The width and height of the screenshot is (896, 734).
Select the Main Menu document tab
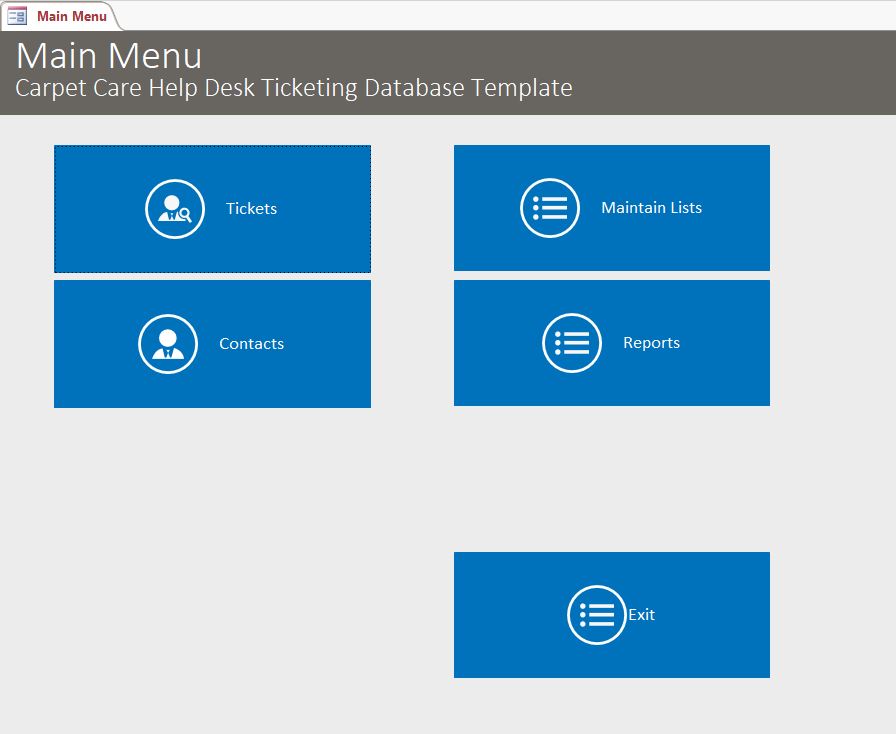[x=60, y=16]
